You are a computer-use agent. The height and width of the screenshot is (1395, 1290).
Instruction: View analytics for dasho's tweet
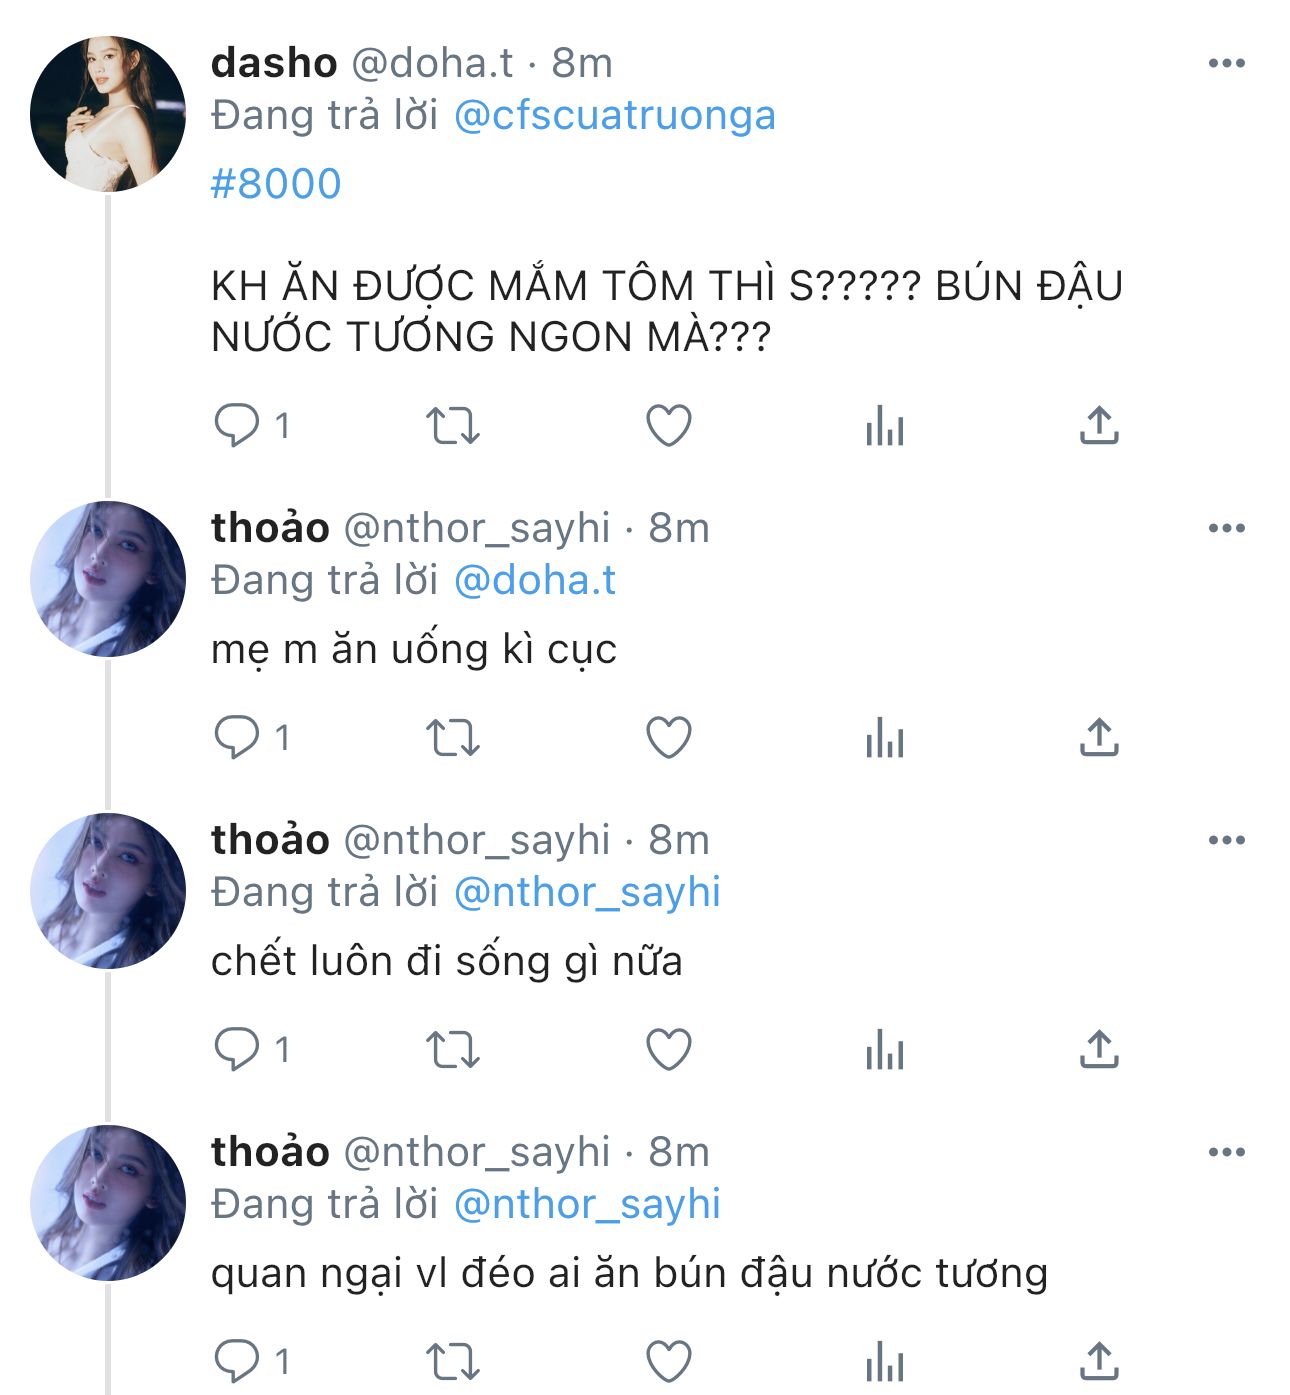pos(884,426)
